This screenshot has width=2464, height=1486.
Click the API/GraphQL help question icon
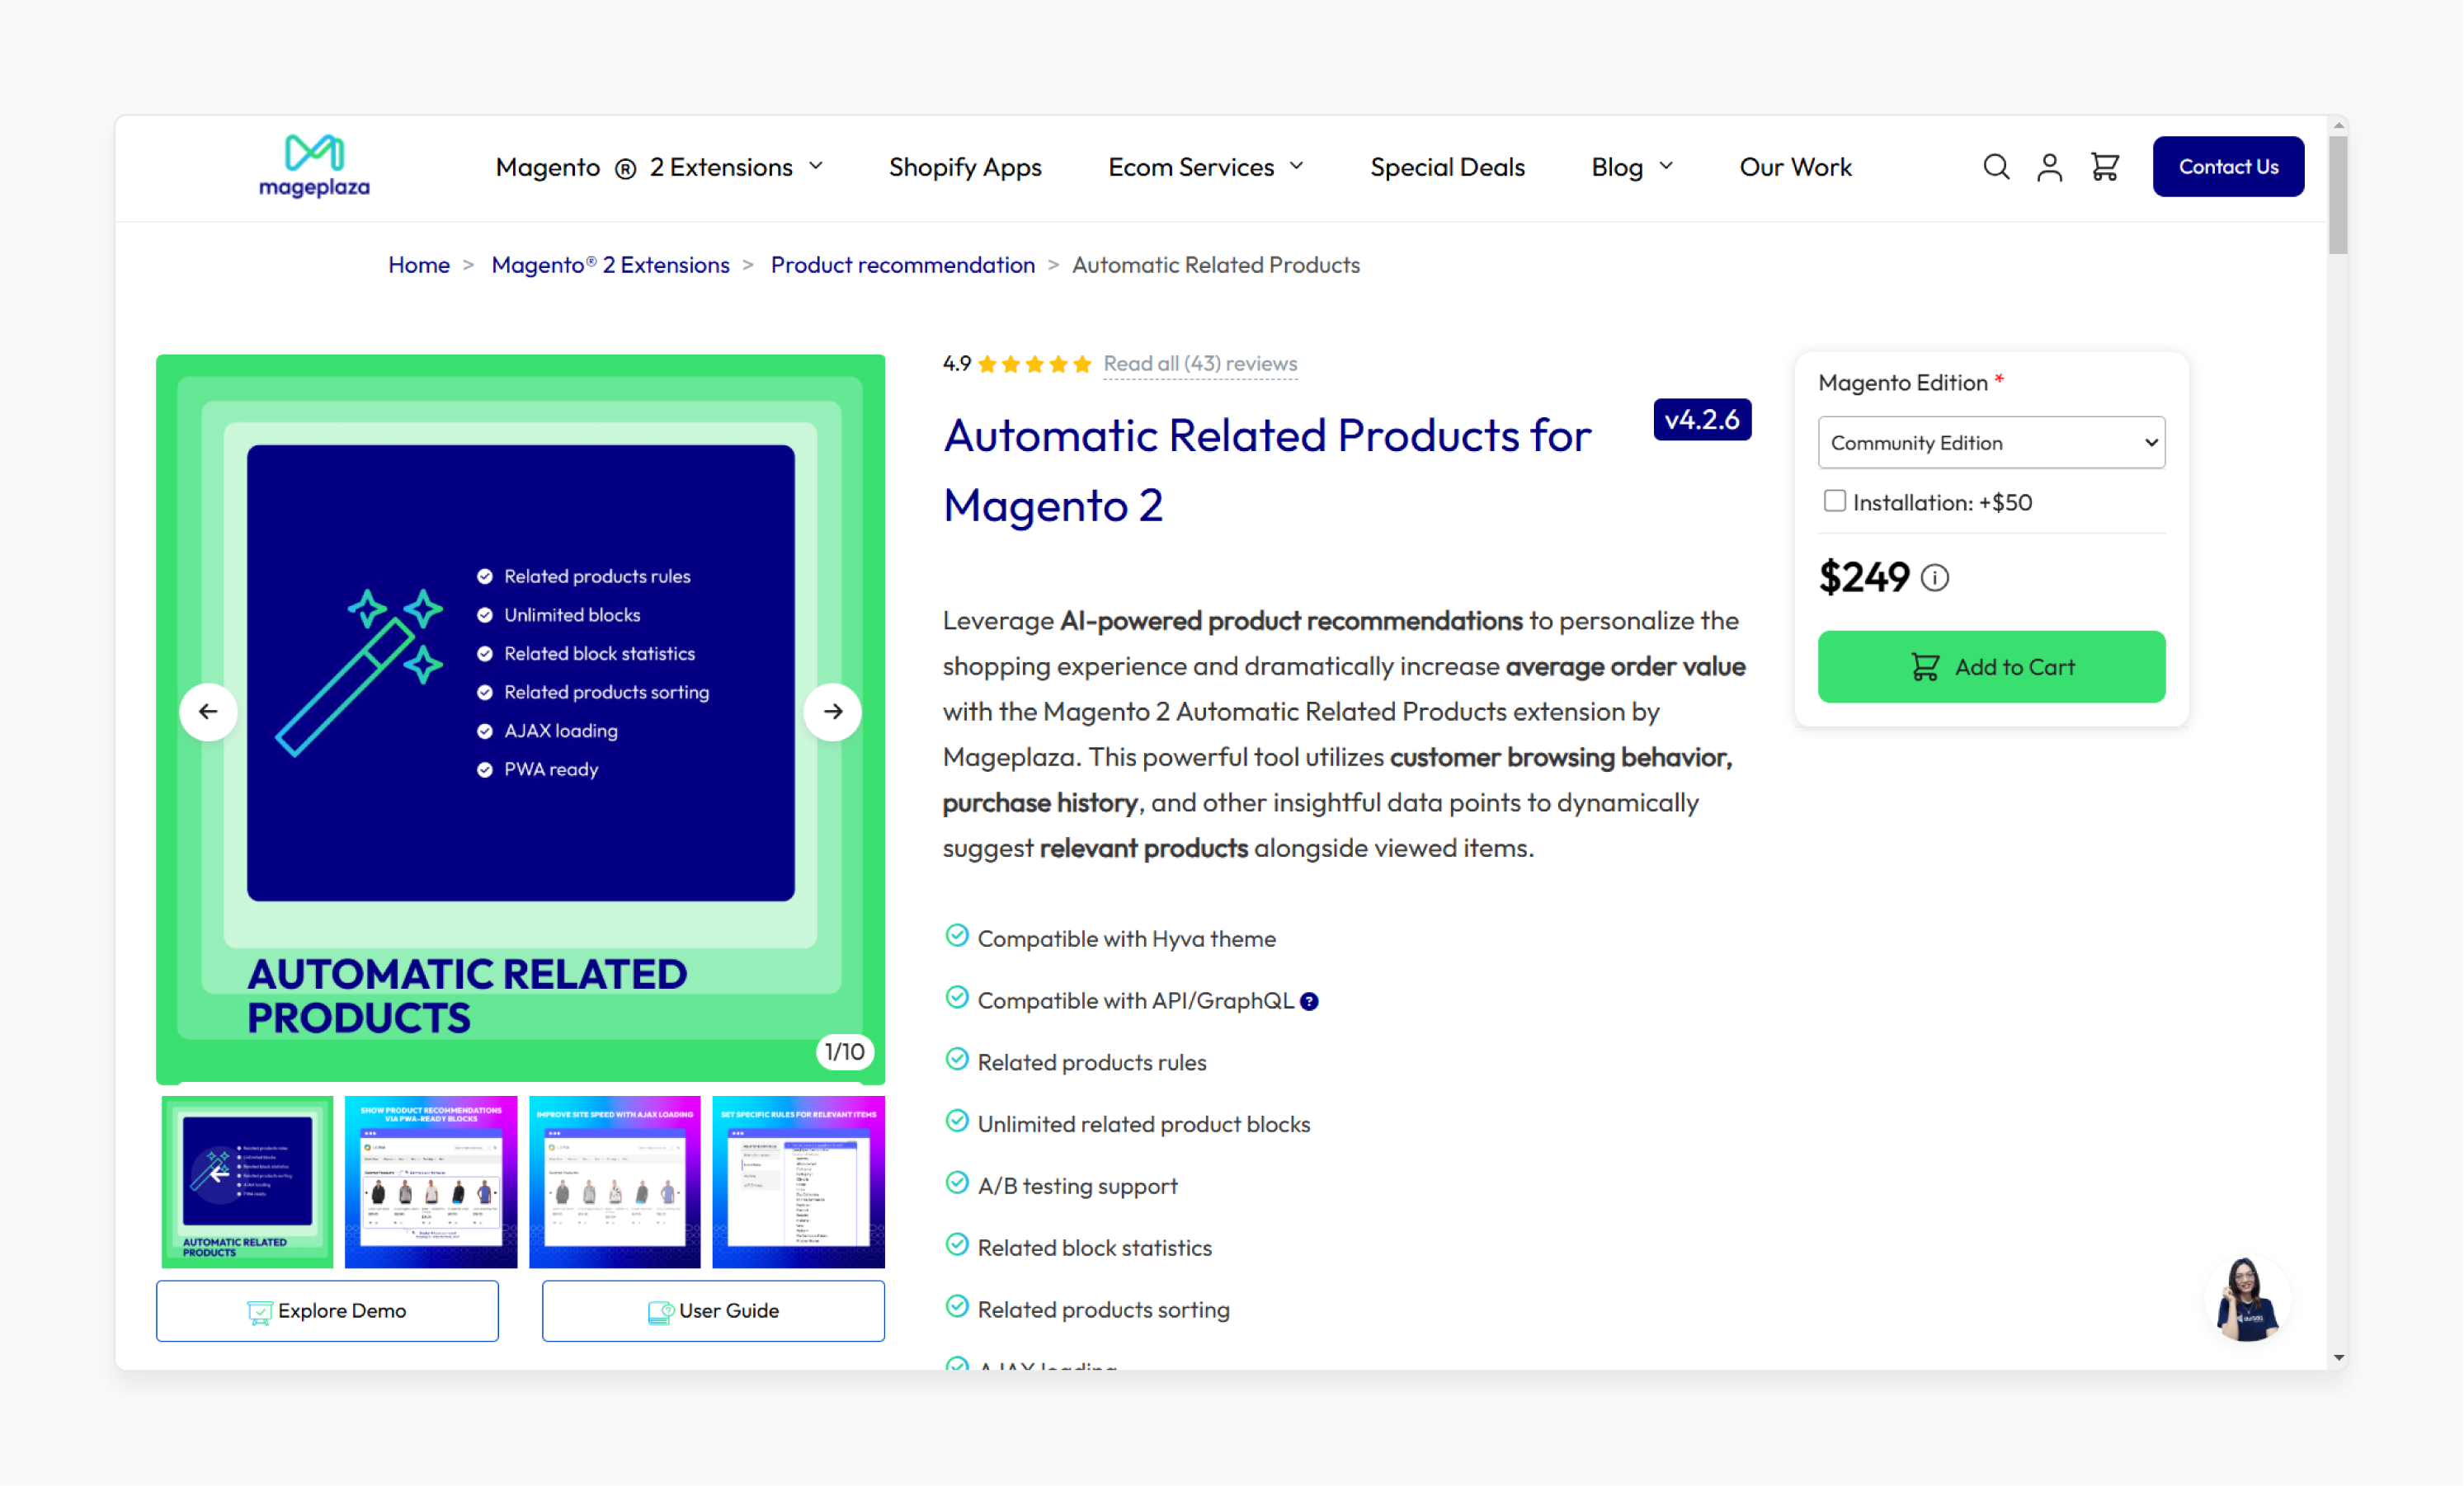pyautogui.click(x=1309, y=1002)
